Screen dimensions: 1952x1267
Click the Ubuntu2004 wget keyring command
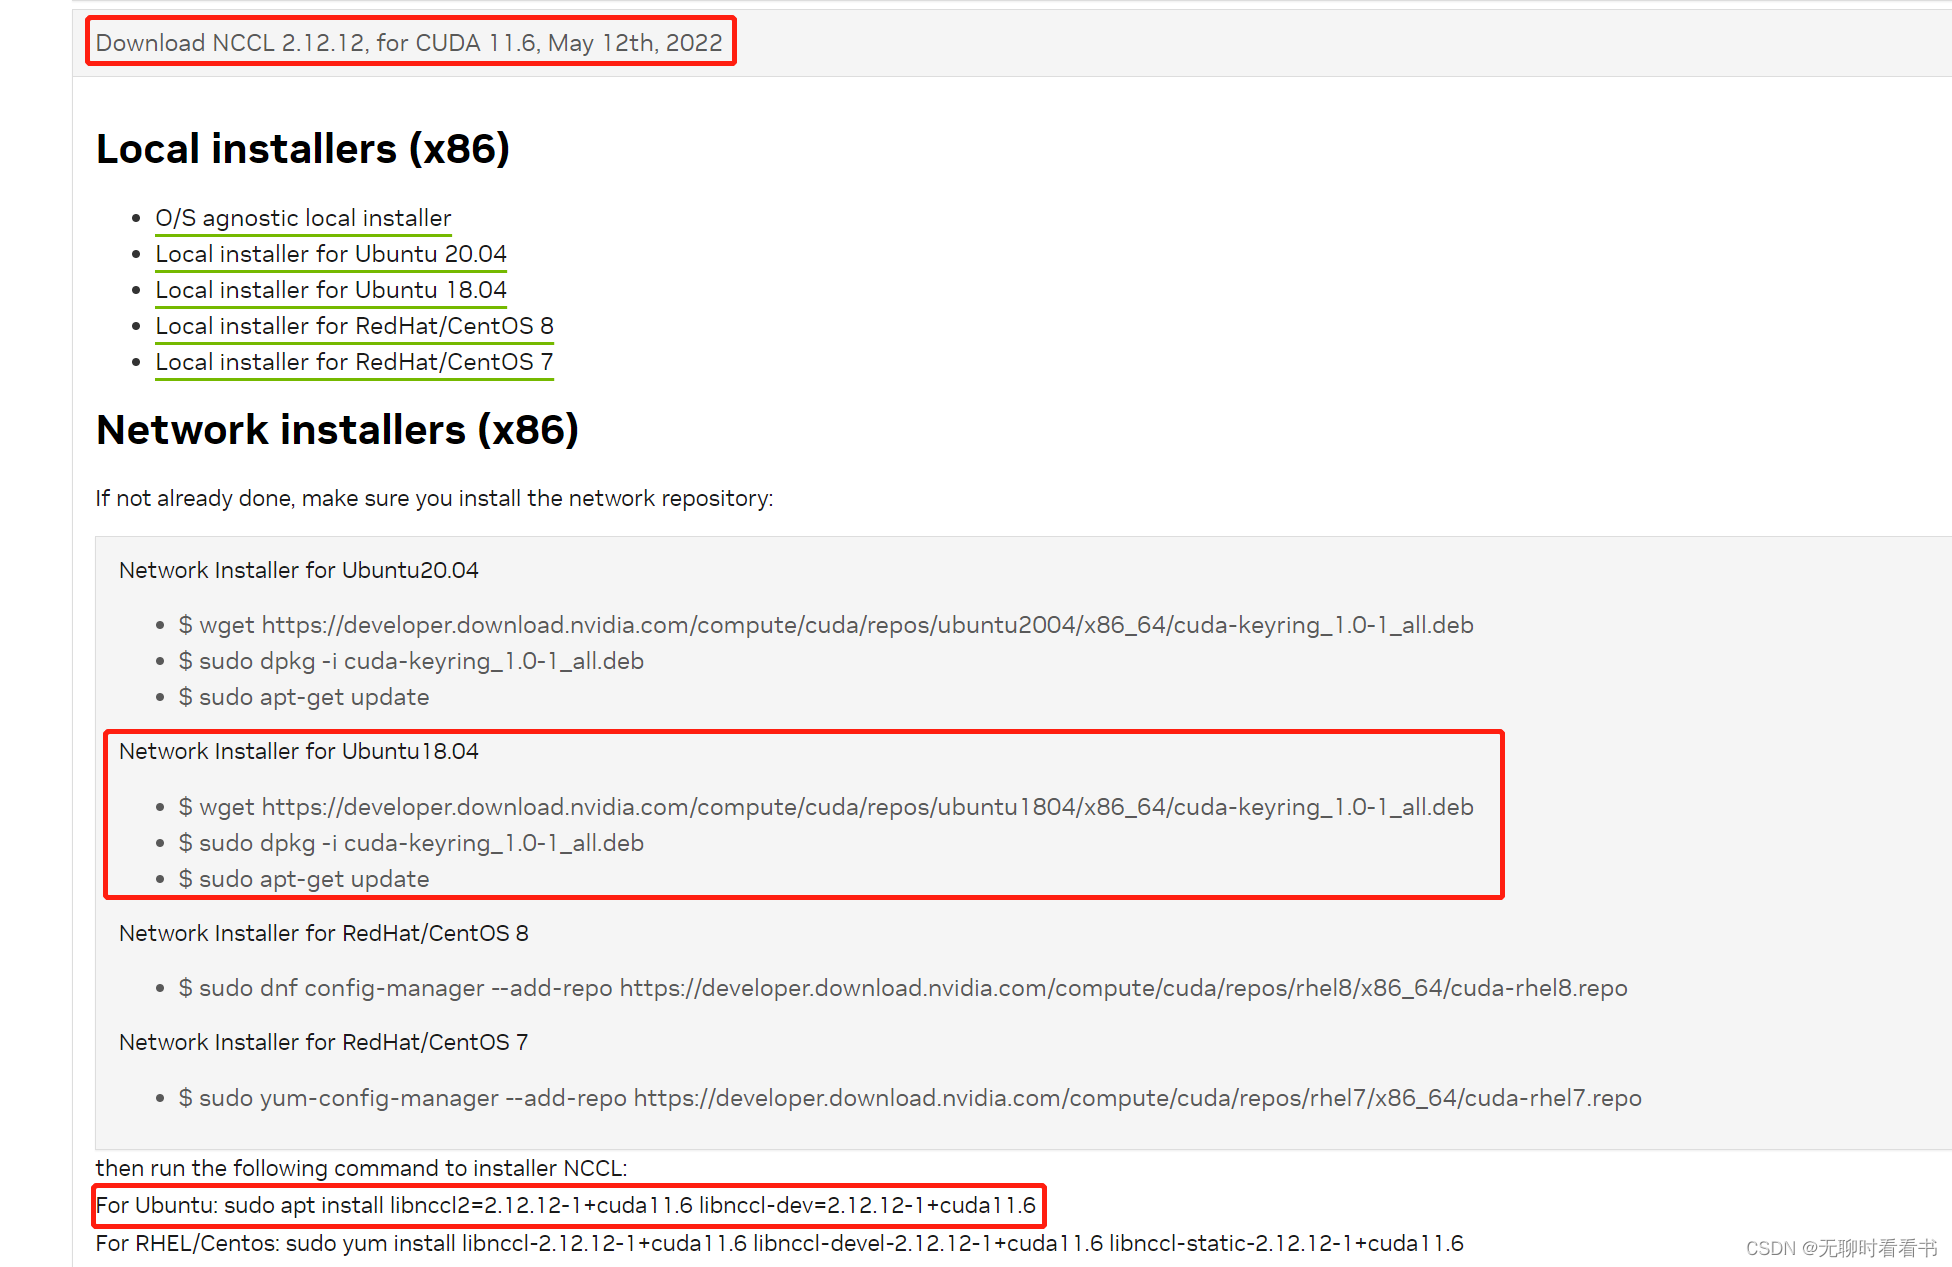pos(826,625)
